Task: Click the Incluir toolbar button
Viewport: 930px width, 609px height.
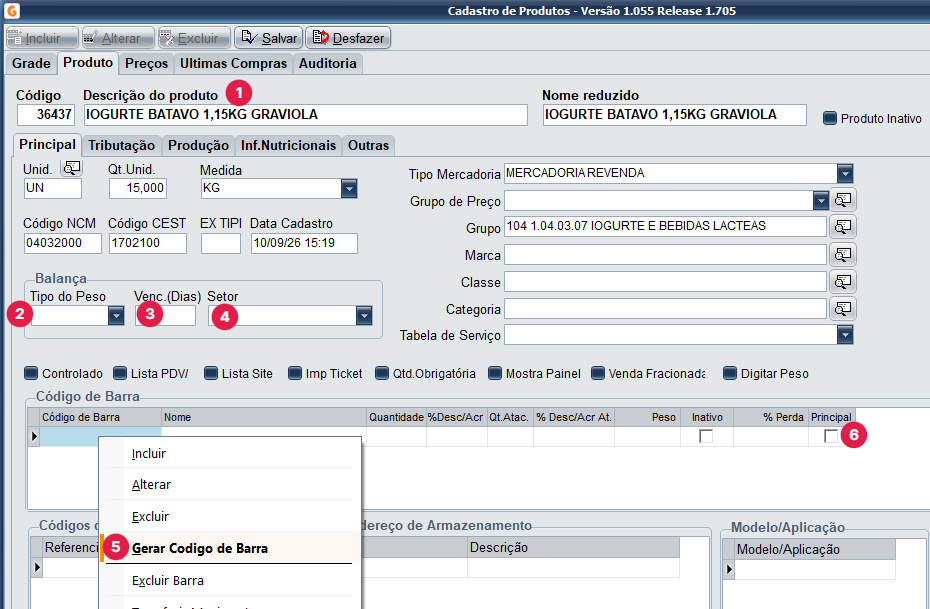Action: (42, 38)
